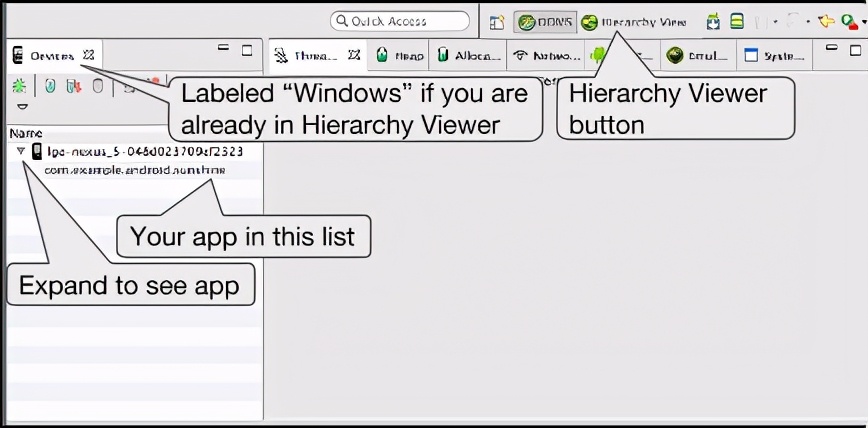The image size is (868, 428).
Task: Close the Devices view tab
Action: click(89, 55)
